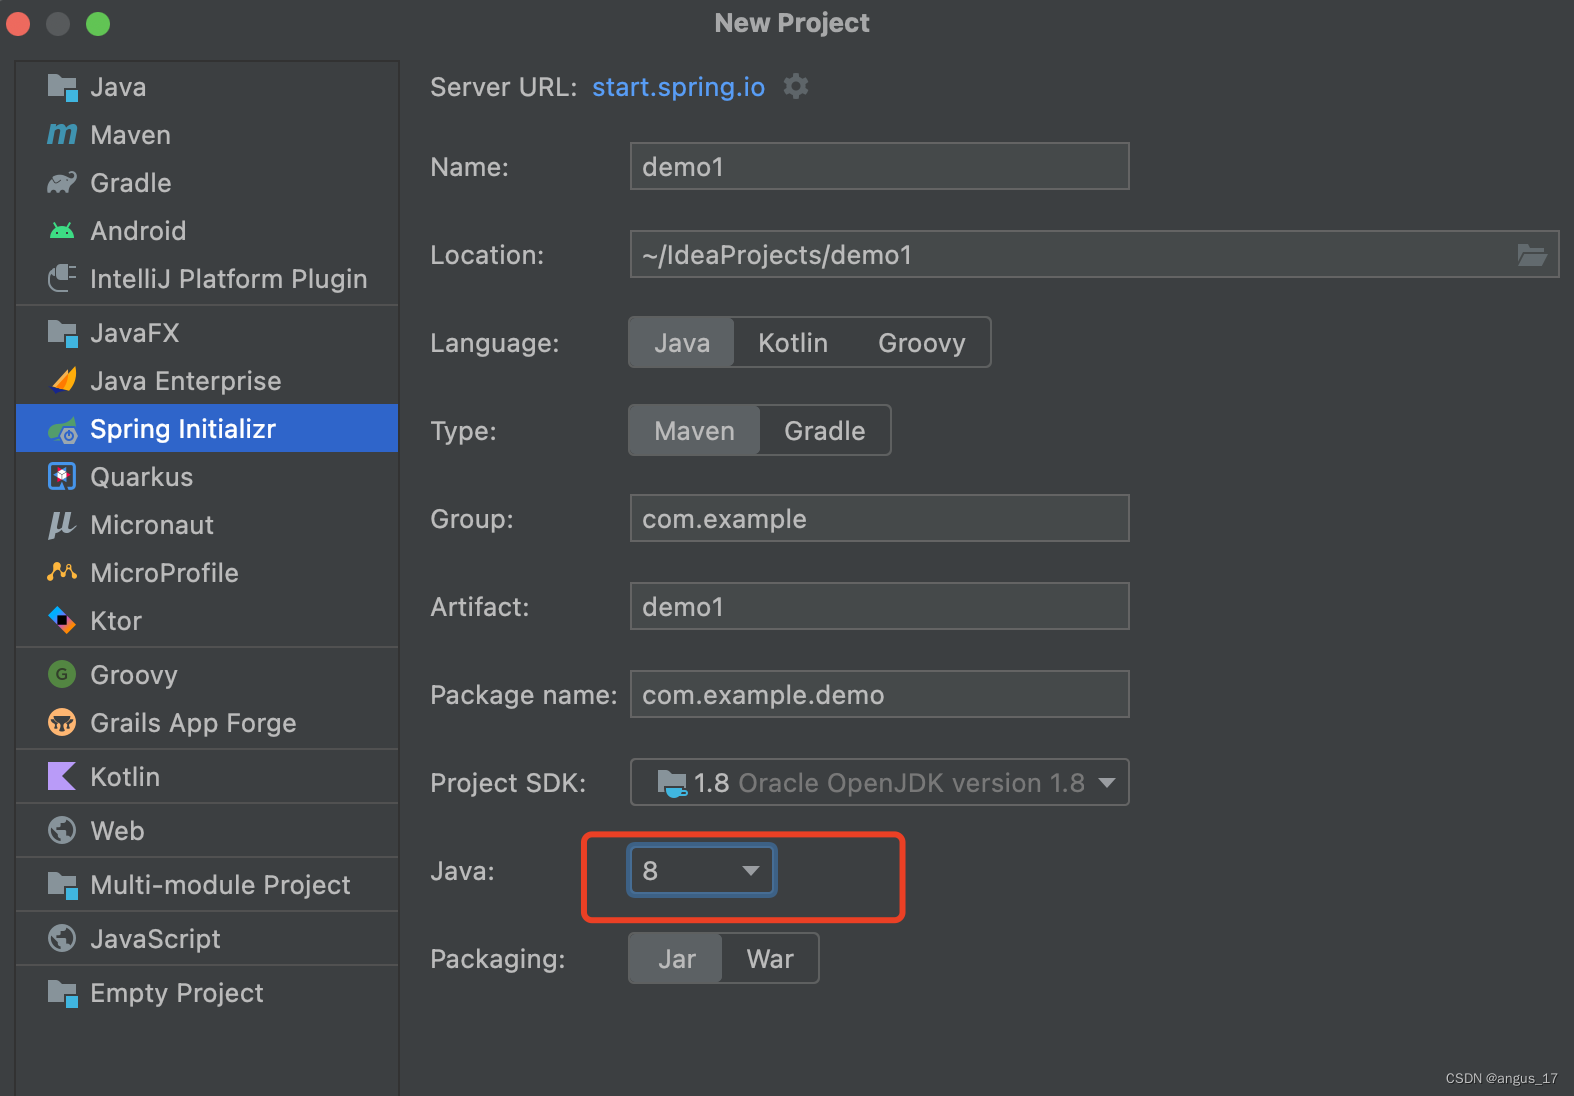
Task: Select IntelliJ Platform Plugin in sidebar
Action: (207, 279)
